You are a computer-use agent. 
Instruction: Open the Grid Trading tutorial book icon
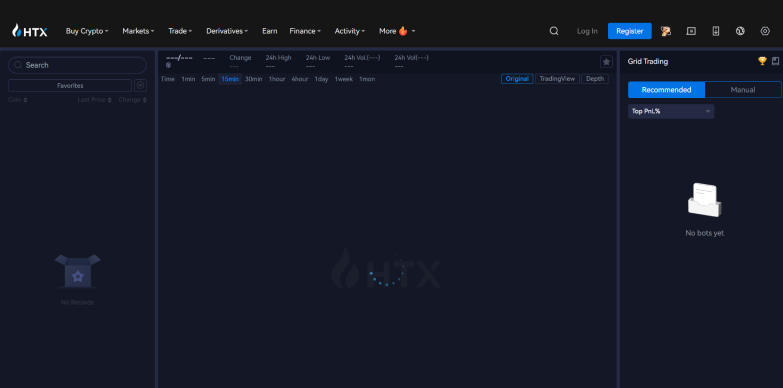pyautogui.click(x=775, y=61)
